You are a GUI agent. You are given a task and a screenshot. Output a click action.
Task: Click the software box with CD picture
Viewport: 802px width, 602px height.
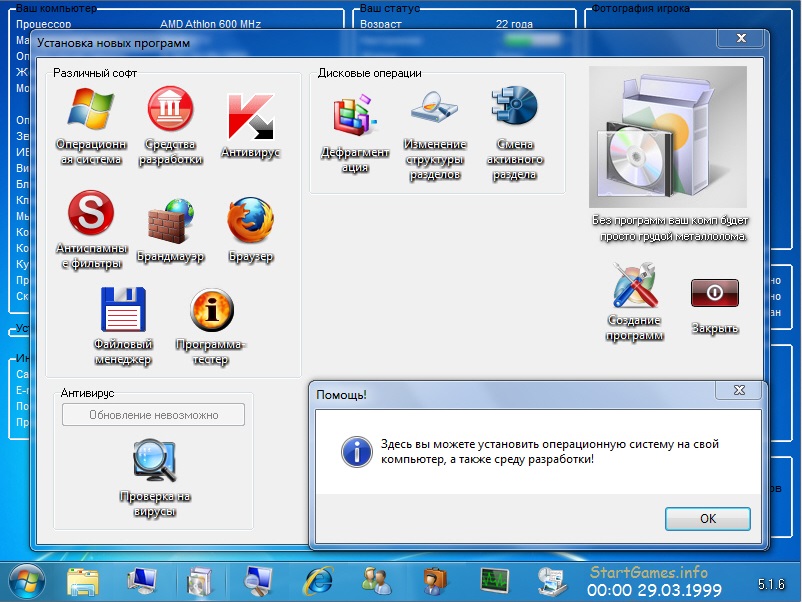click(667, 137)
